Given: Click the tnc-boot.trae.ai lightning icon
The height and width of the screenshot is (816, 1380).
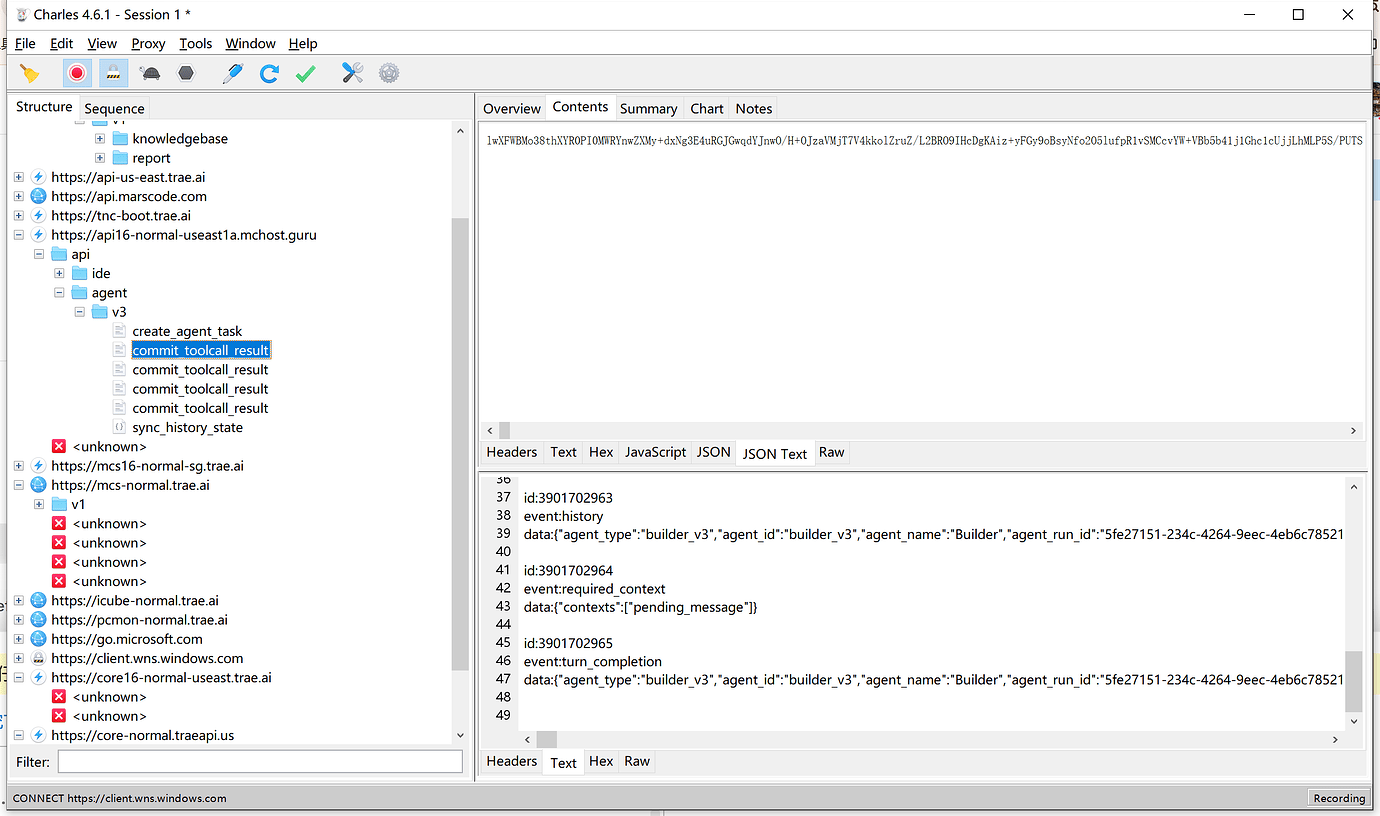Looking at the screenshot, I should (38, 216).
